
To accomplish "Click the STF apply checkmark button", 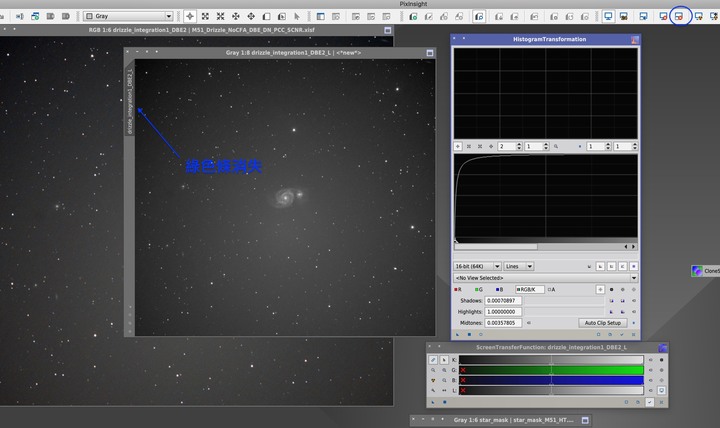I will coord(650,402).
